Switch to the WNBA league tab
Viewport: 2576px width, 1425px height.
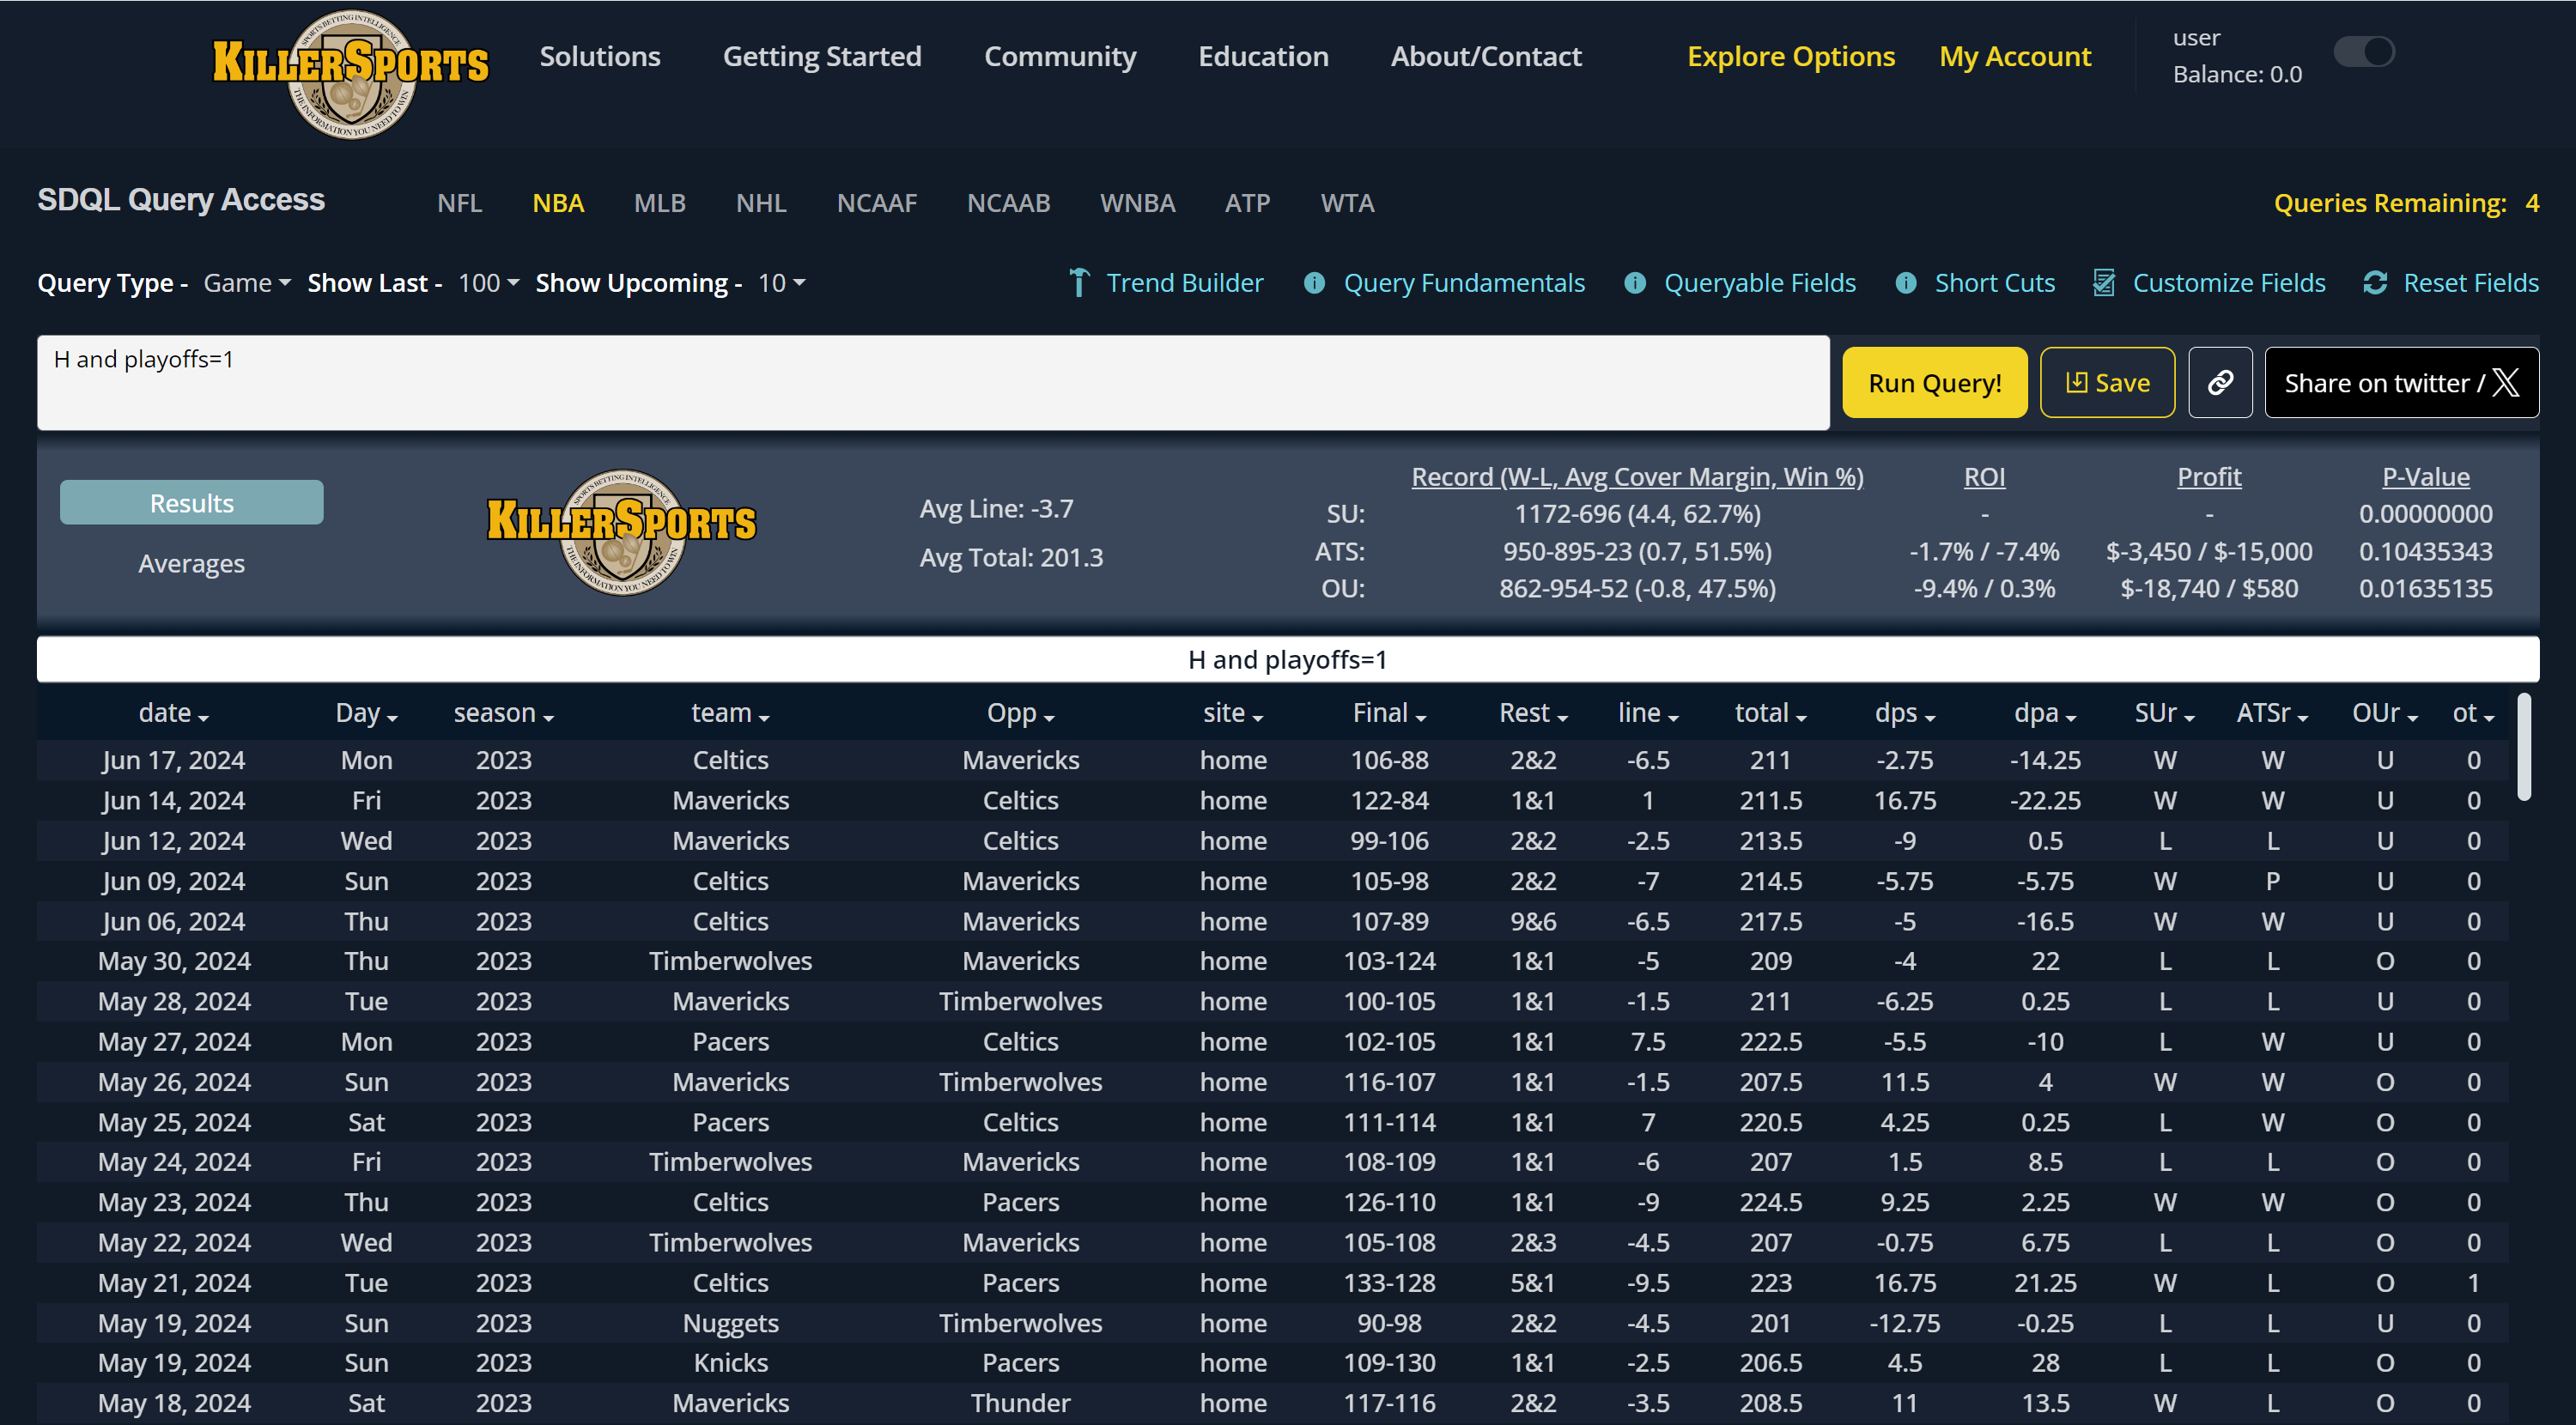(1137, 203)
